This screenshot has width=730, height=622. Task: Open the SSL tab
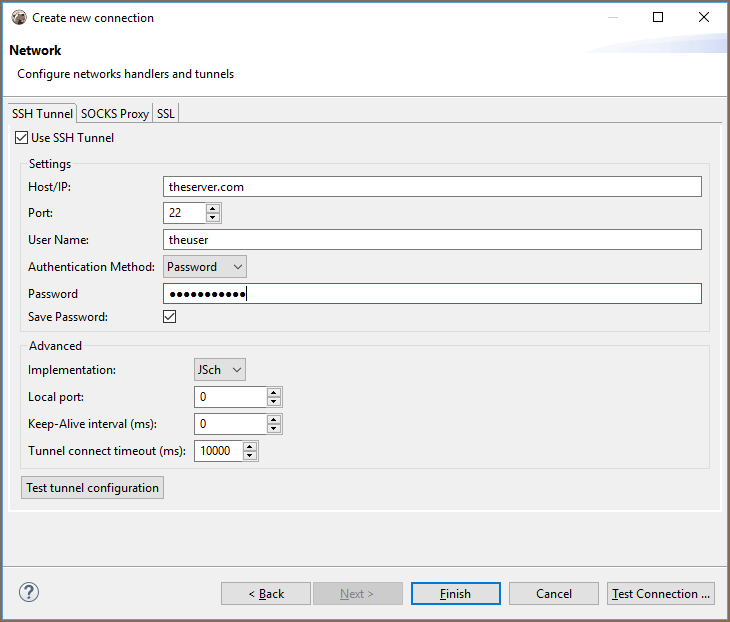coord(166,114)
